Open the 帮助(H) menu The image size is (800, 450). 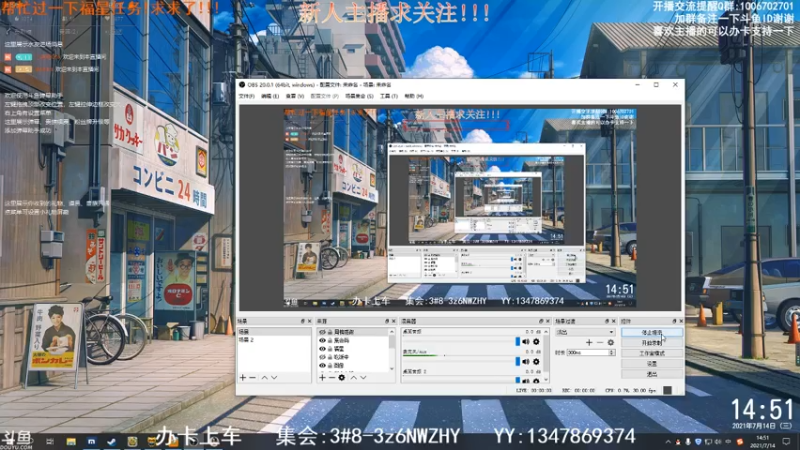pyautogui.click(x=414, y=96)
